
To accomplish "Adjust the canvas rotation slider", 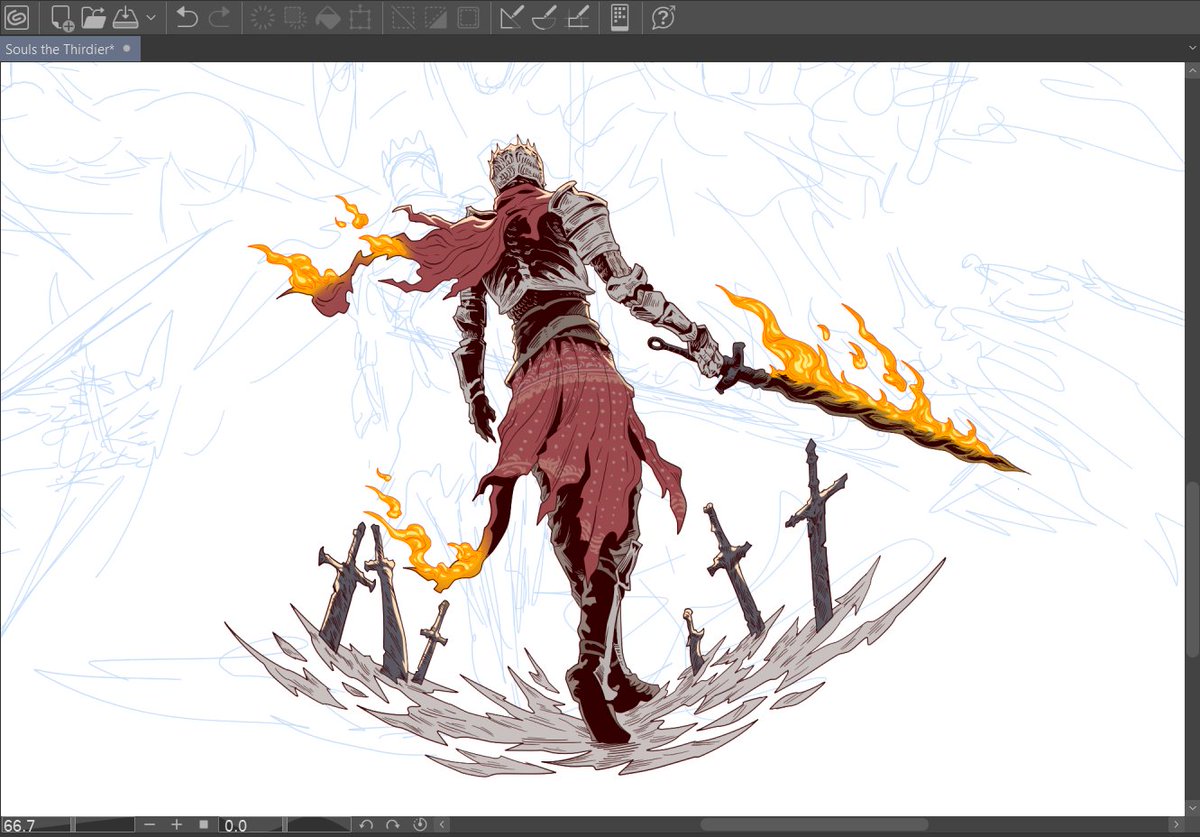I will (x=319, y=825).
